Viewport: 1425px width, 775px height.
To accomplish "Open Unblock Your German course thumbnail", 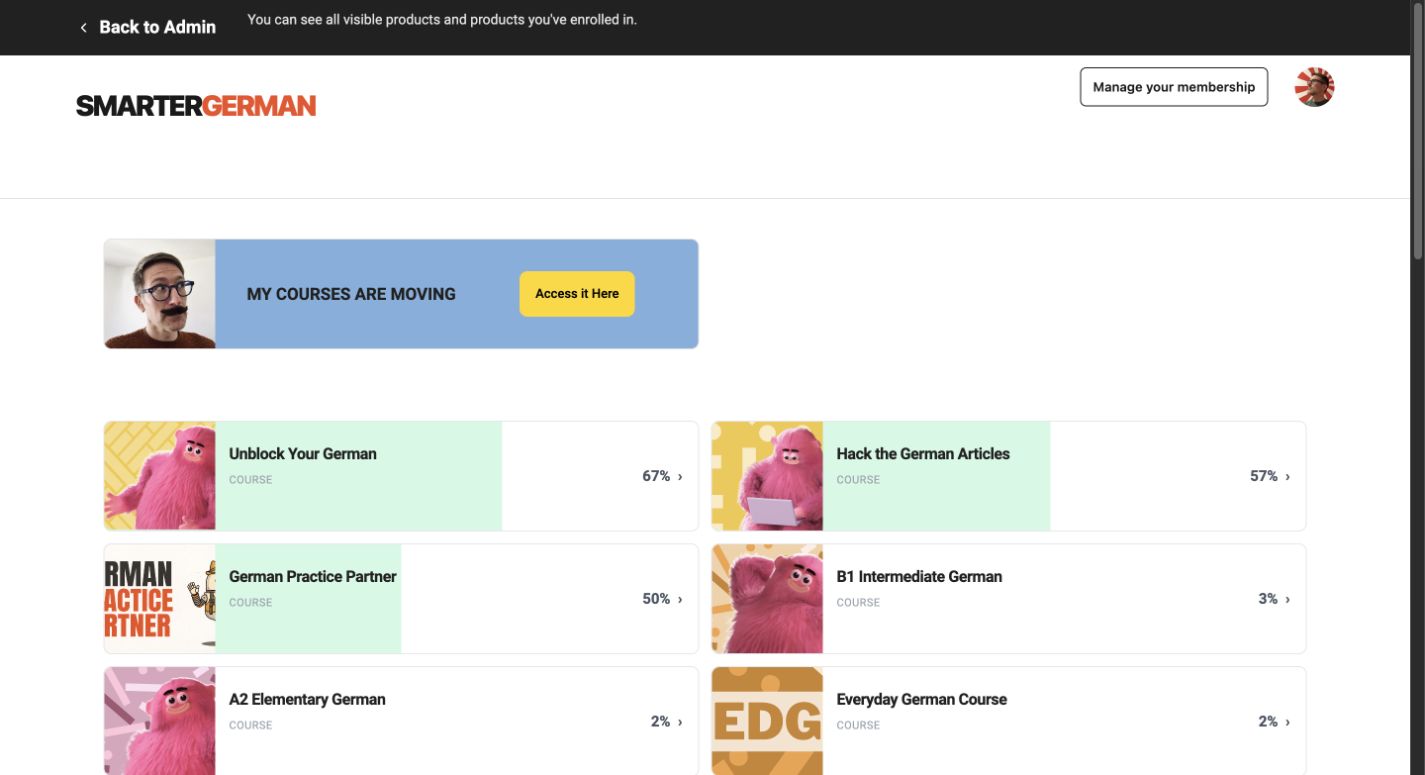I will 160,476.
